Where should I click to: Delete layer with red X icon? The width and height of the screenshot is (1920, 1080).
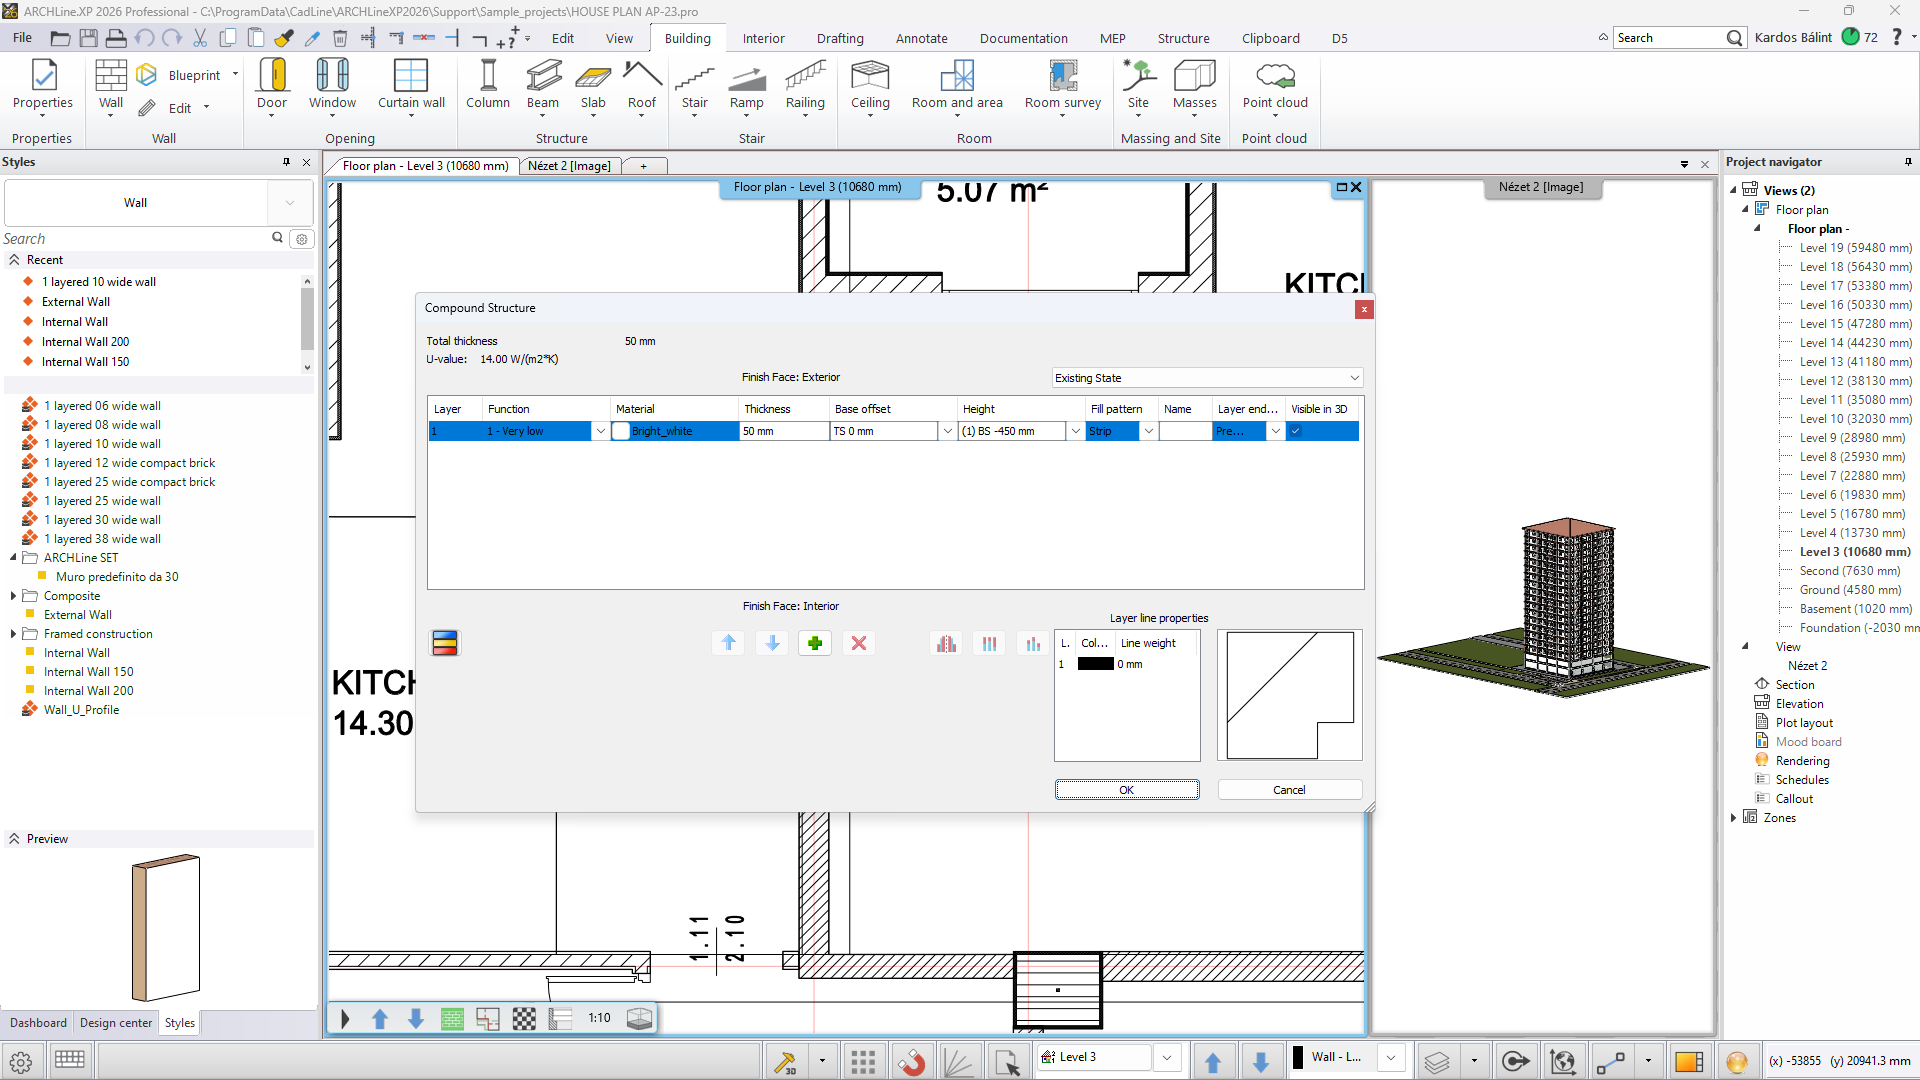coord(858,643)
